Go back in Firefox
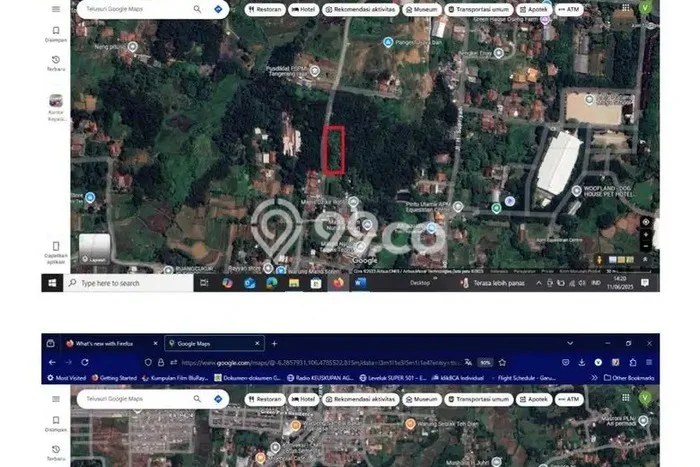The width and height of the screenshot is (700, 467). 52,362
